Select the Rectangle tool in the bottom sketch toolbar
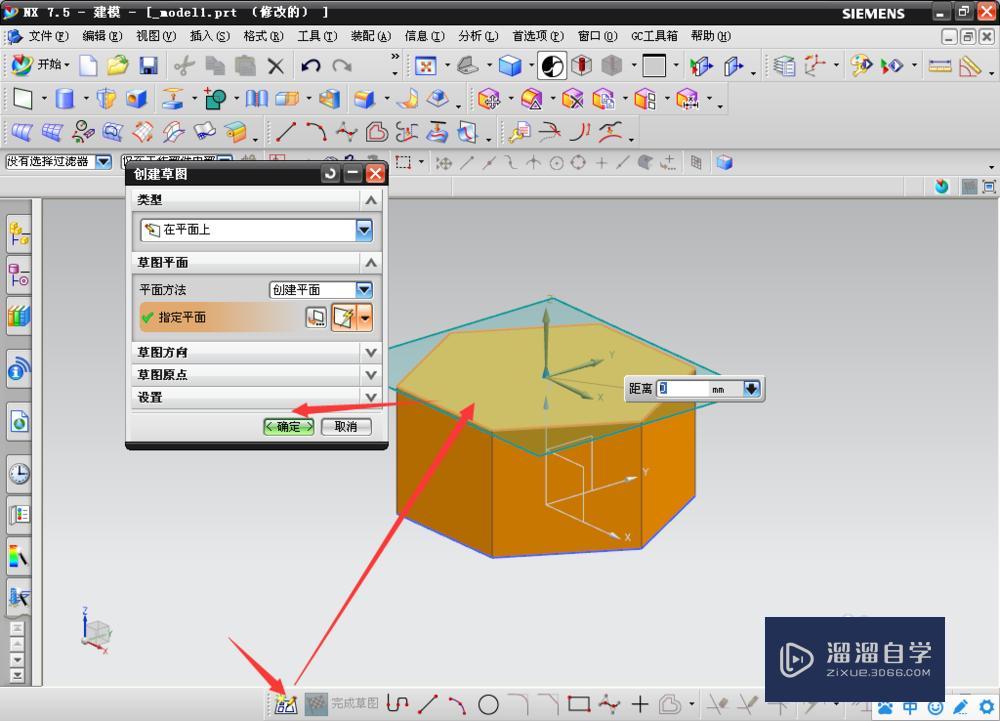Image resolution: width=1000 pixels, height=721 pixels. (x=578, y=704)
